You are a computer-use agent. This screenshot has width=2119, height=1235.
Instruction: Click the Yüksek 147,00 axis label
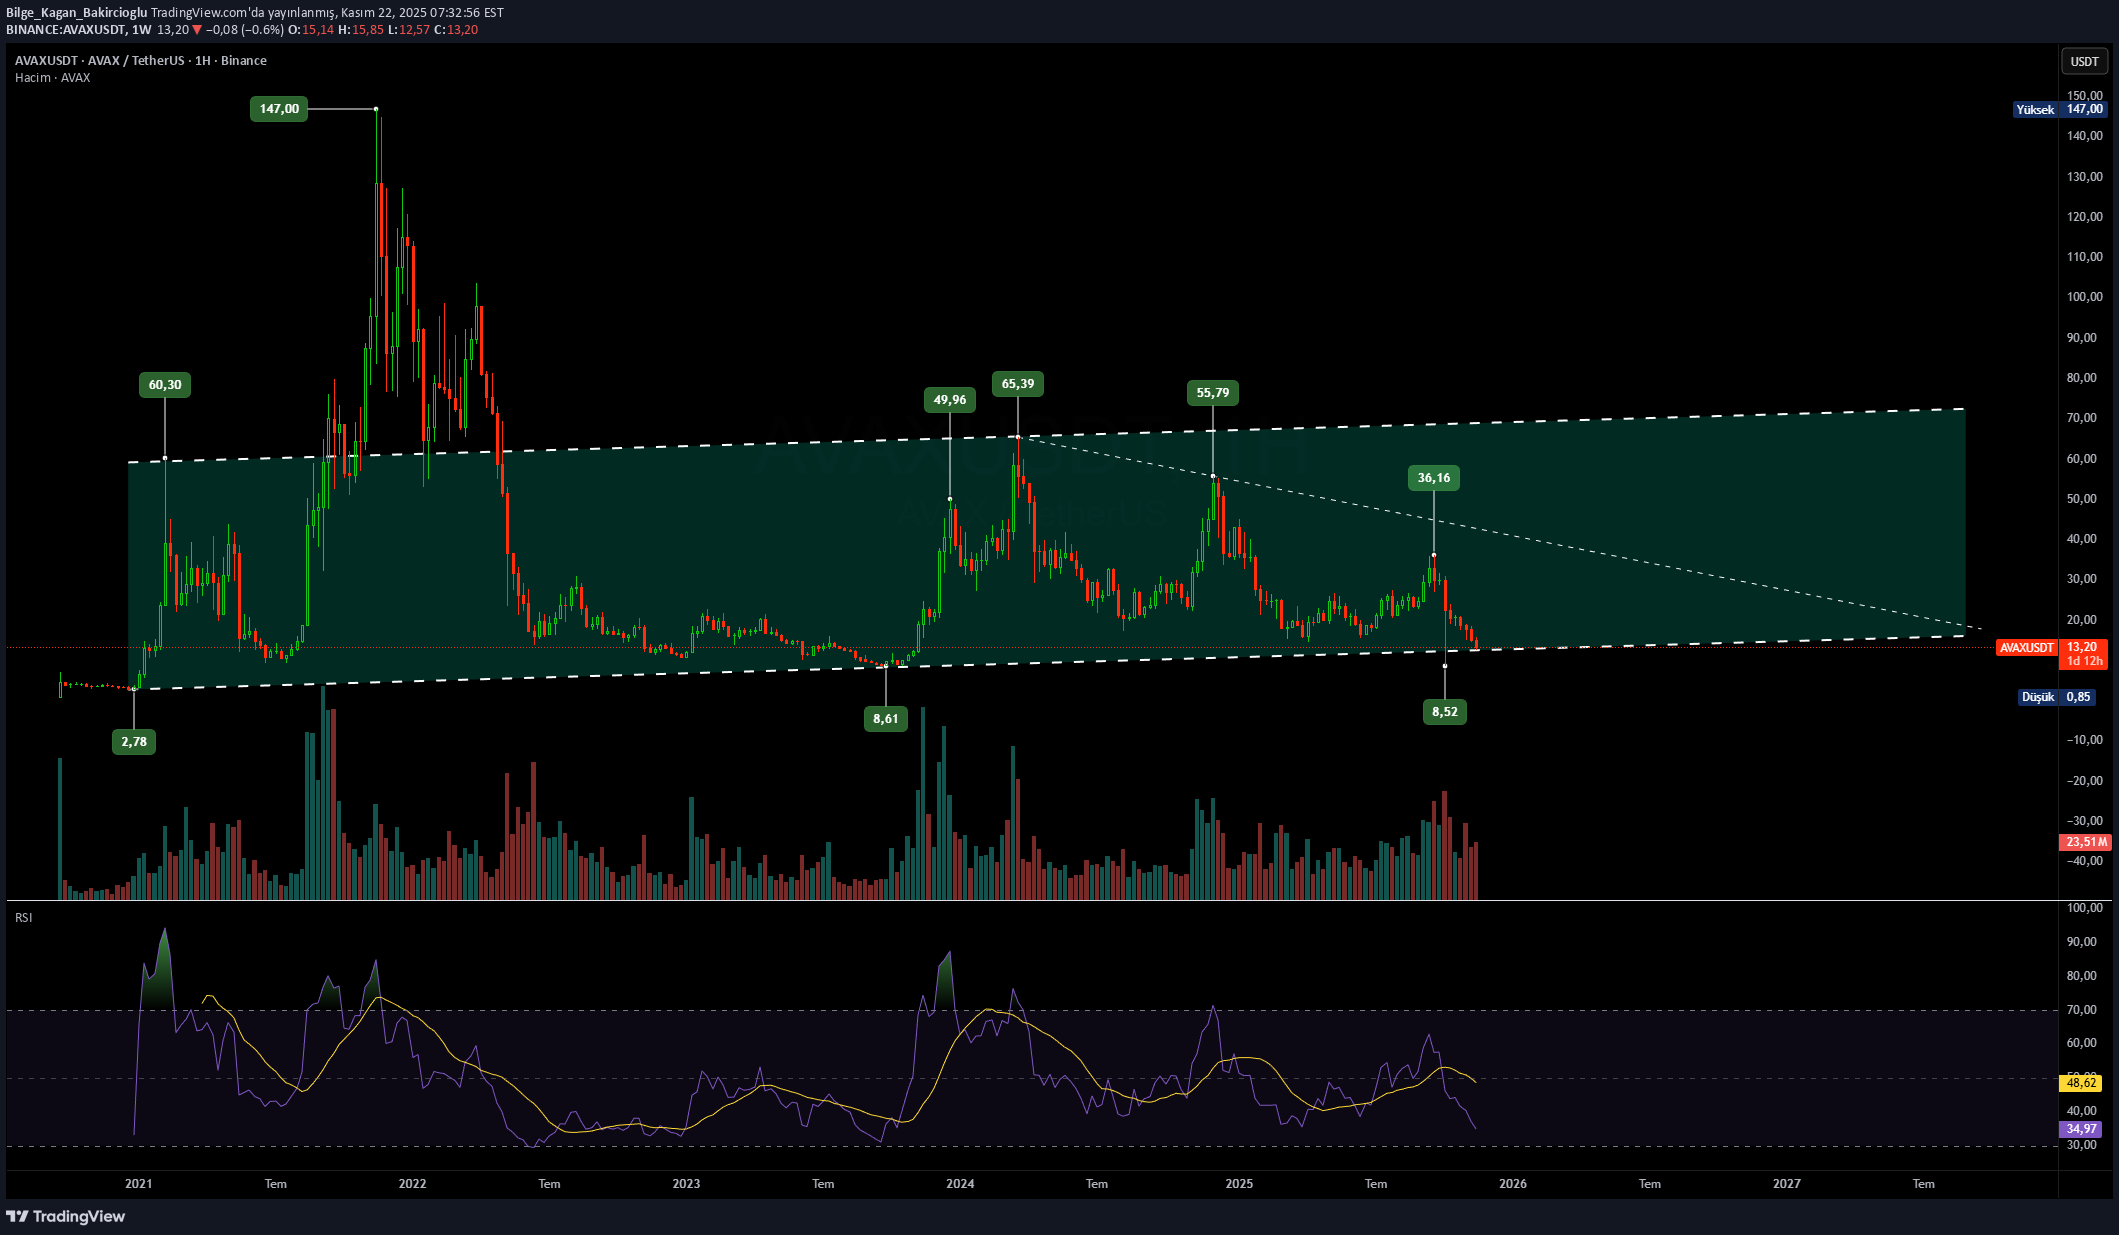(x=2060, y=110)
